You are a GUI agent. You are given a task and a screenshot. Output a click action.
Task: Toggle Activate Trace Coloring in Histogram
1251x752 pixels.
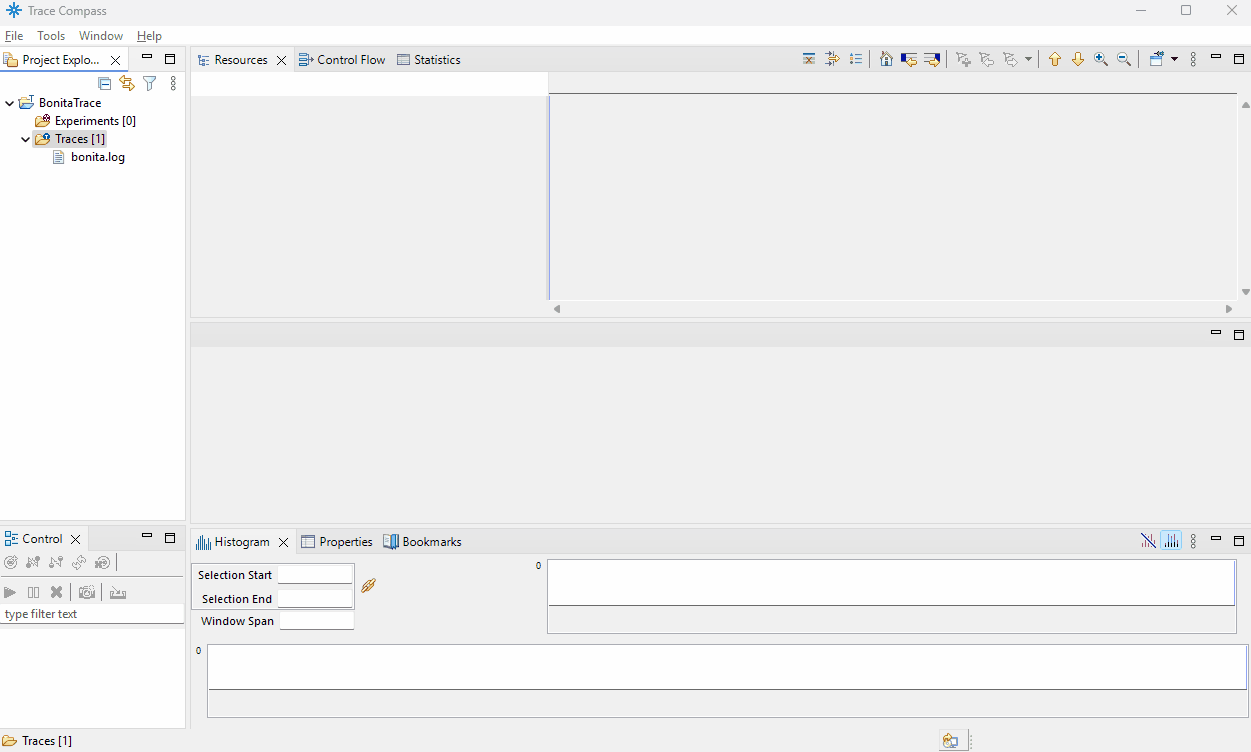coord(1171,540)
